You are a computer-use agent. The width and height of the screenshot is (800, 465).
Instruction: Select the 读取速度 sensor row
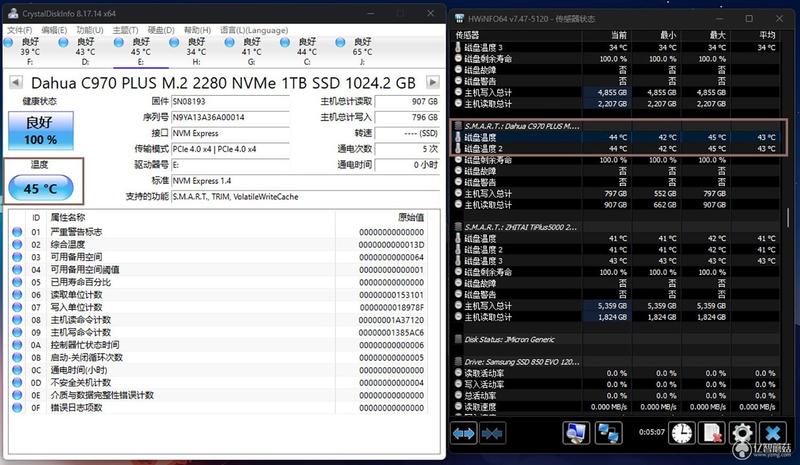pos(616,407)
